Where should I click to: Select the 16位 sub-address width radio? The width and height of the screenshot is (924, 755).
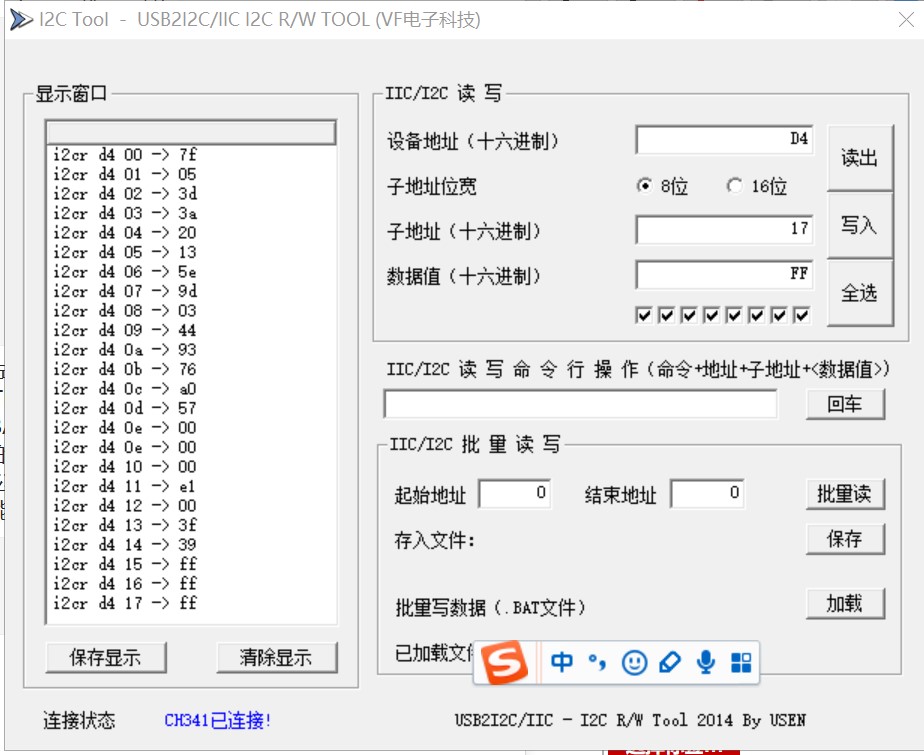pos(734,186)
